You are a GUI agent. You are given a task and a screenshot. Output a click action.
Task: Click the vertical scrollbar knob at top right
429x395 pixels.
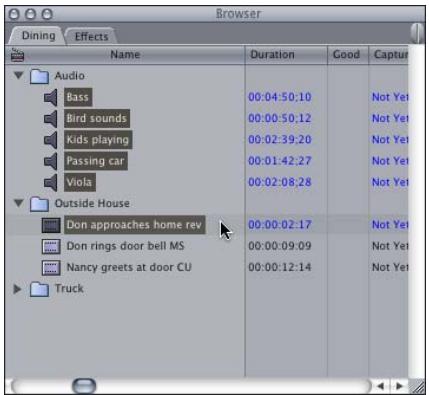(416, 33)
